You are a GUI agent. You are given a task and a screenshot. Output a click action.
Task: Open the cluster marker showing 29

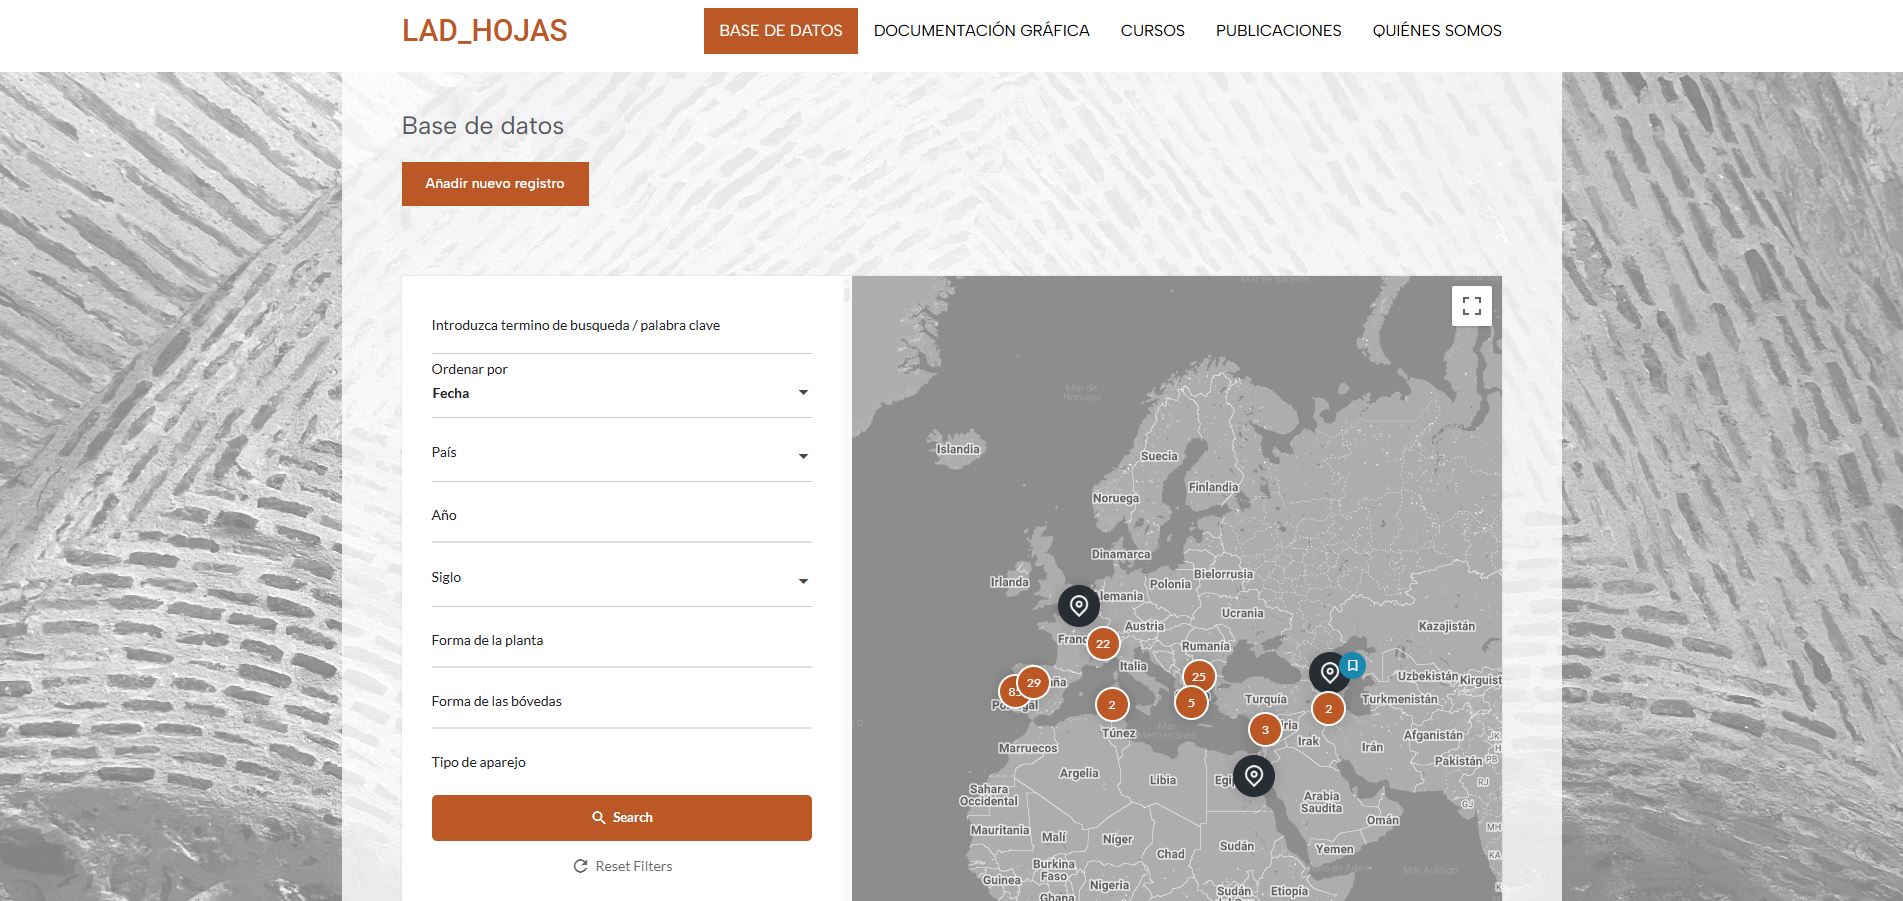[x=1034, y=683]
